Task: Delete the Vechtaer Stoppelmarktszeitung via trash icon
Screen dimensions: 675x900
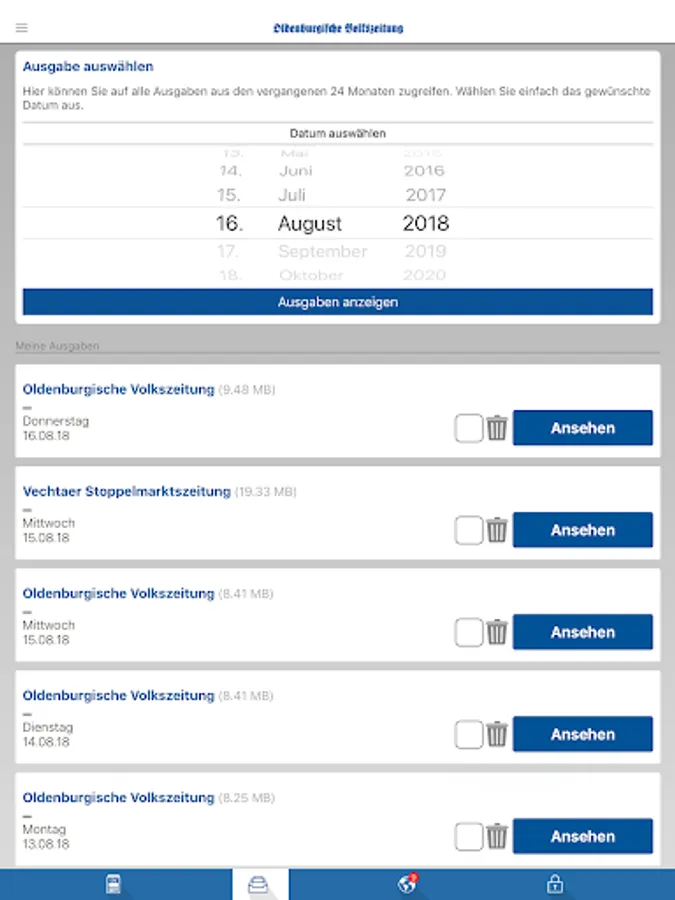Action: (497, 529)
